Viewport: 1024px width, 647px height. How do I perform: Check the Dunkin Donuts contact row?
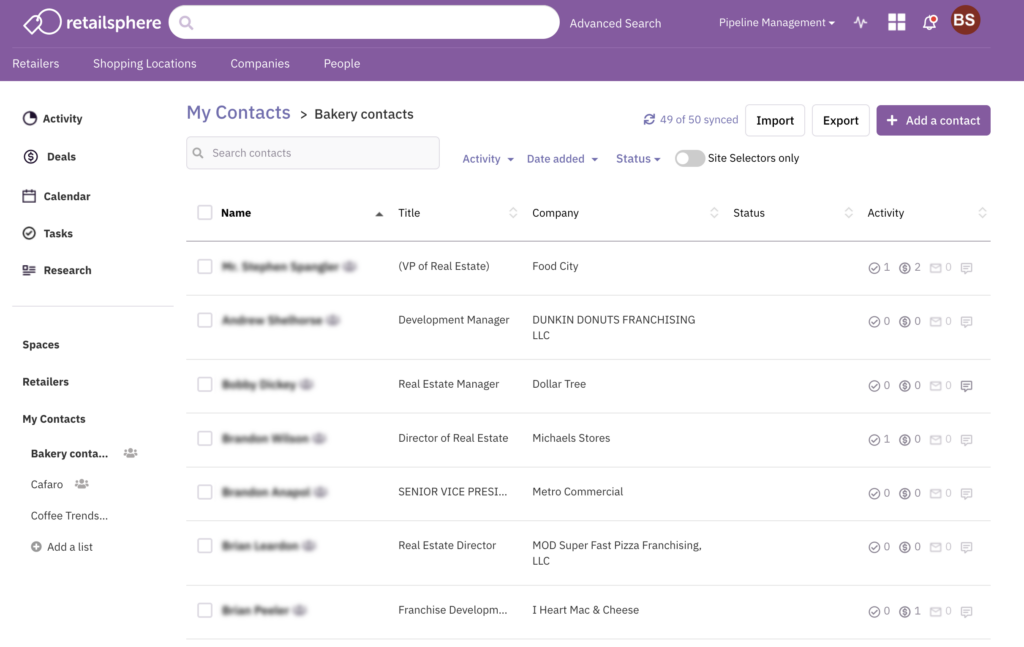pos(204,320)
